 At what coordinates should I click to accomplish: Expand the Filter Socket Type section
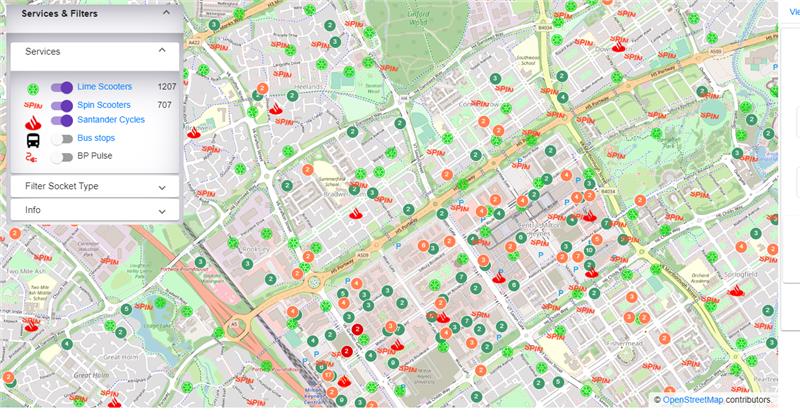pos(95,186)
